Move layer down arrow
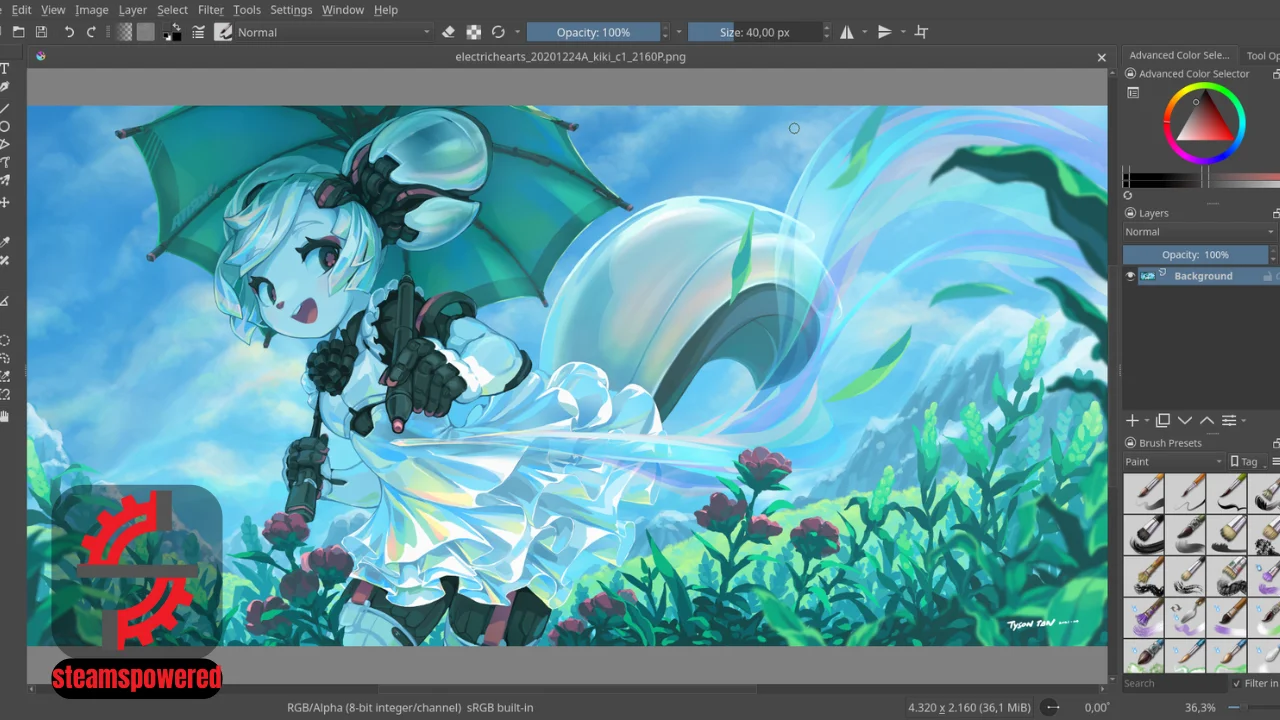The width and height of the screenshot is (1280, 720). pos(1185,421)
